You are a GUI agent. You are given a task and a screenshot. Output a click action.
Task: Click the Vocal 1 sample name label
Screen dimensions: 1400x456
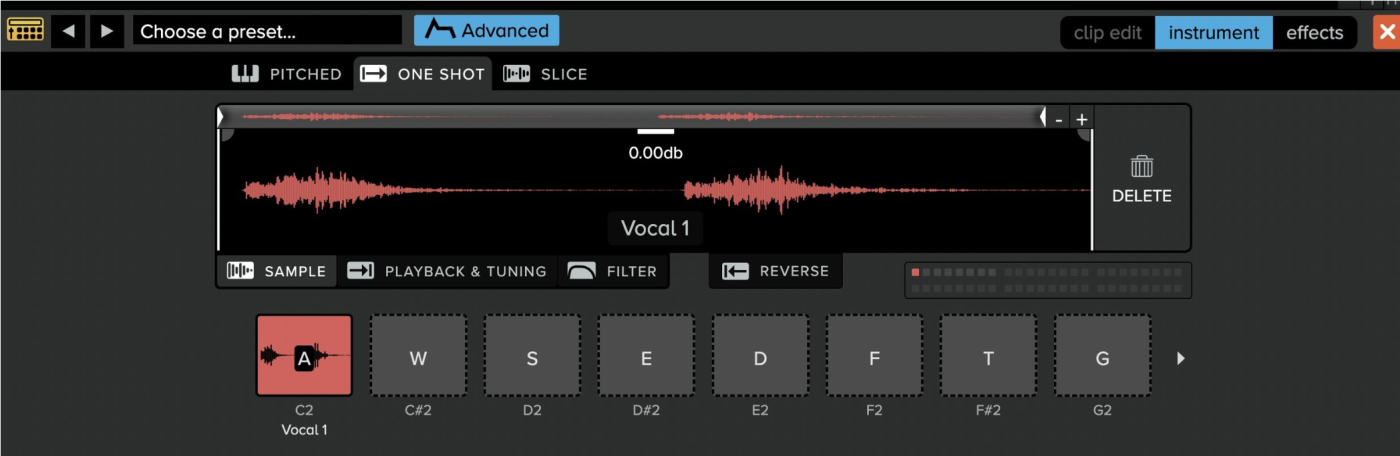click(655, 228)
